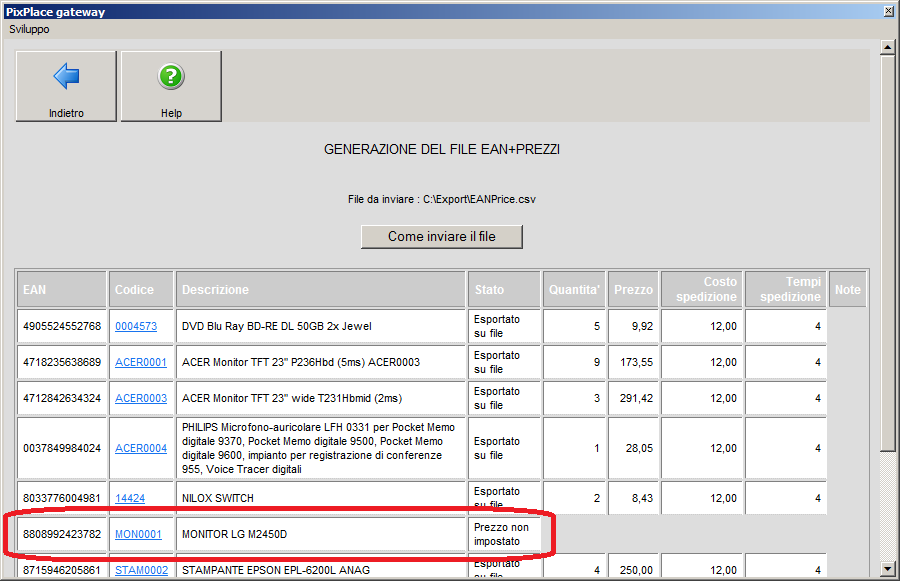Click price value 173,55

[x=637, y=362]
